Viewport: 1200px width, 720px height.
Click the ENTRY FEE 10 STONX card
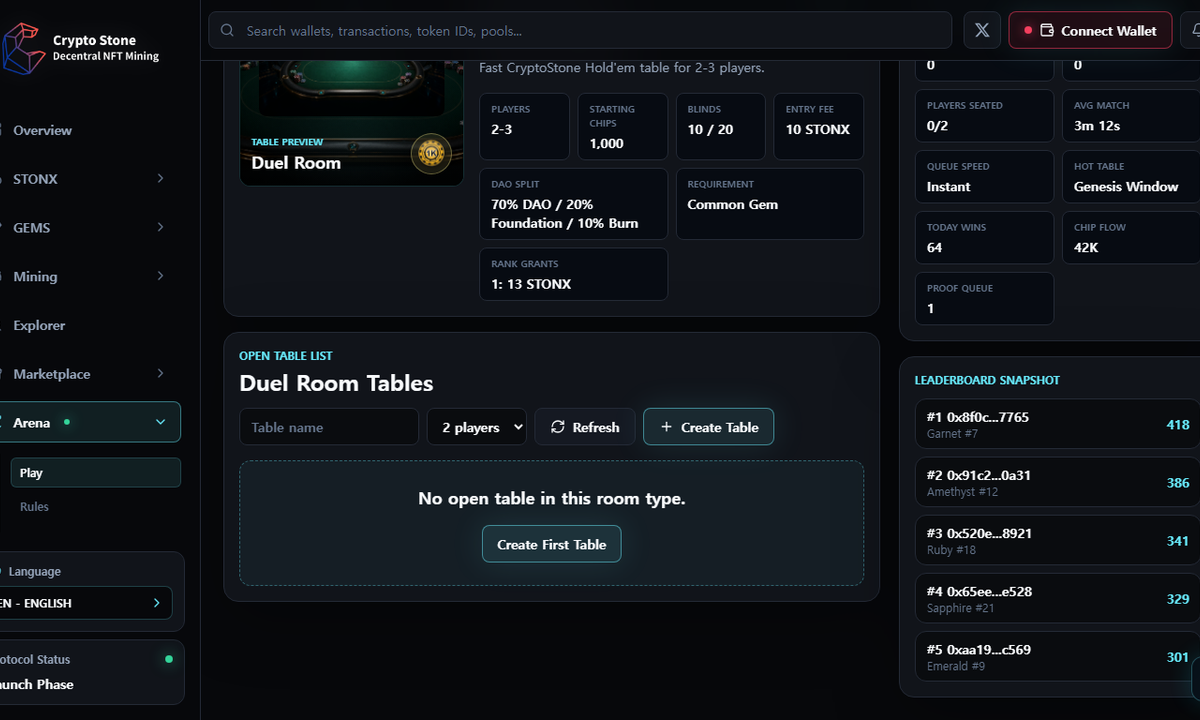click(819, 127)
